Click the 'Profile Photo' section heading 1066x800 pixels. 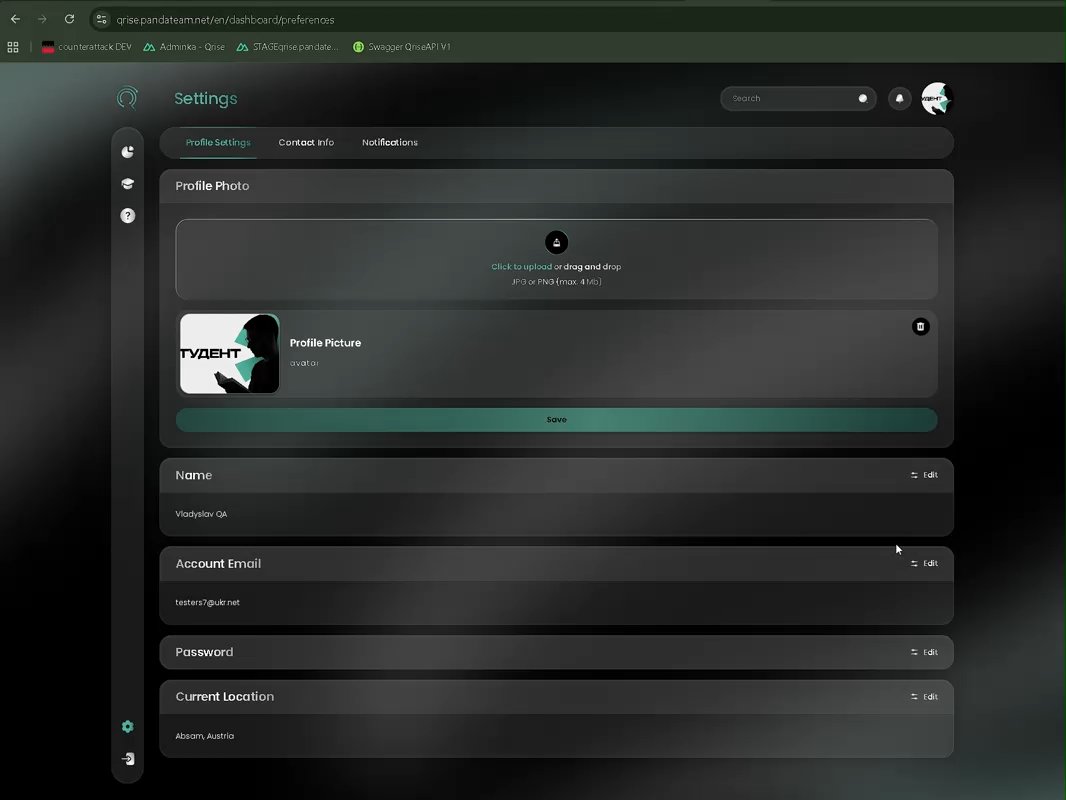[x=212, y=186]
